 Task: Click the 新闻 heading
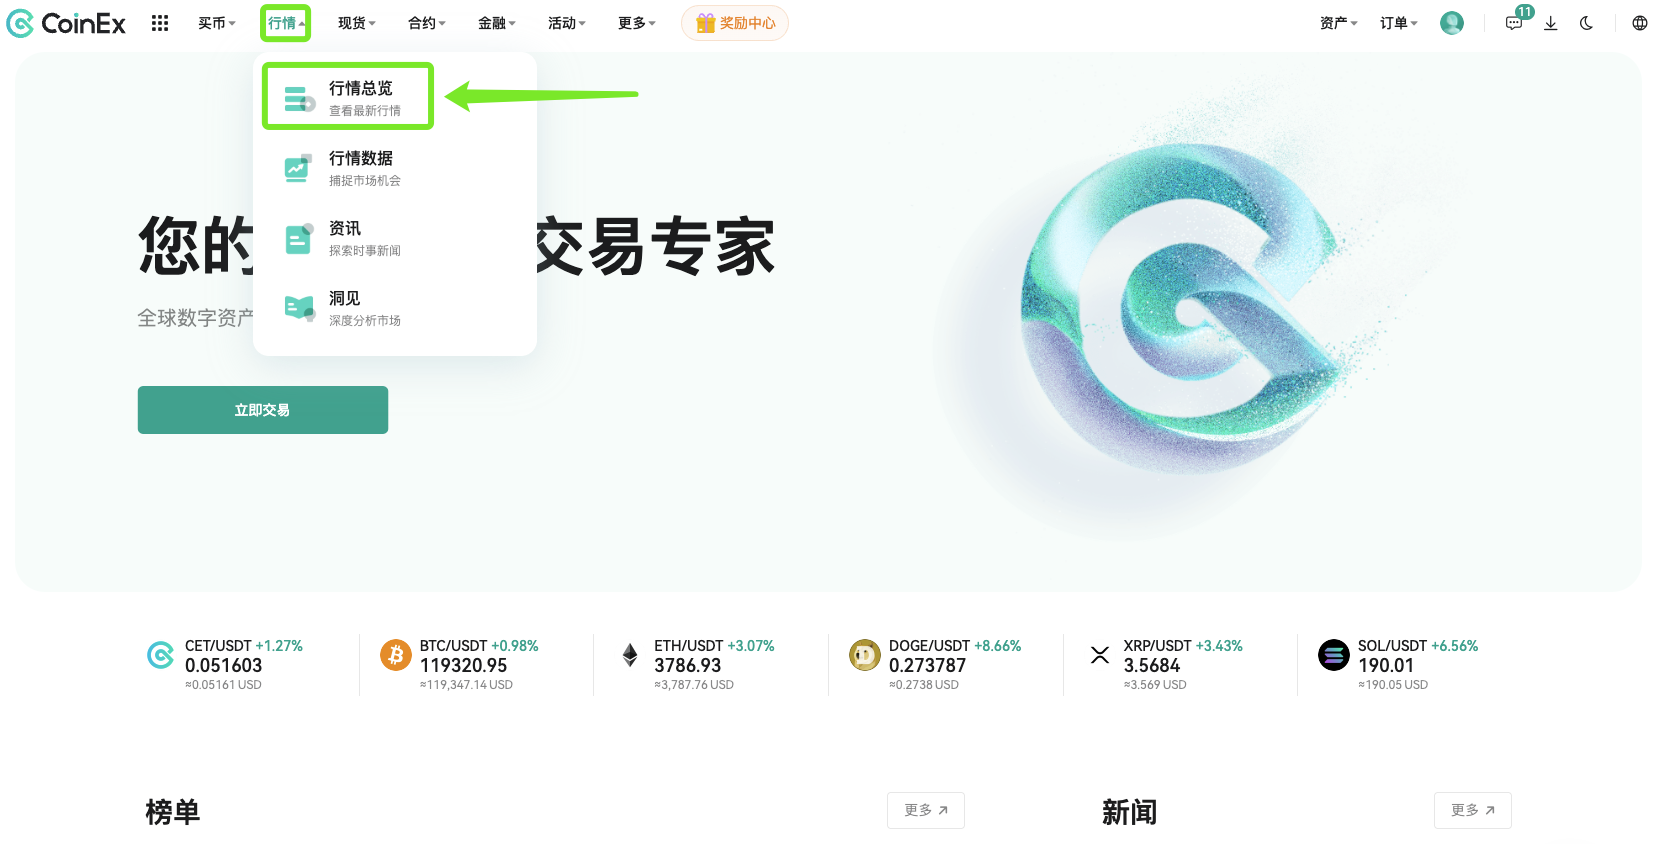(1129, 812)
